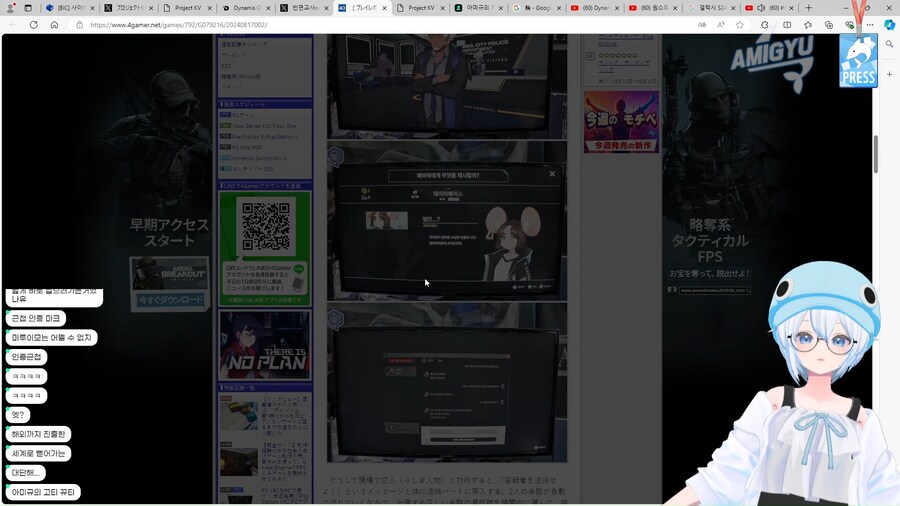Image resolution: width=900 pixels, height=506 pixels.
Task: Open Settings and more ellipsis menu
Action: 868,25
